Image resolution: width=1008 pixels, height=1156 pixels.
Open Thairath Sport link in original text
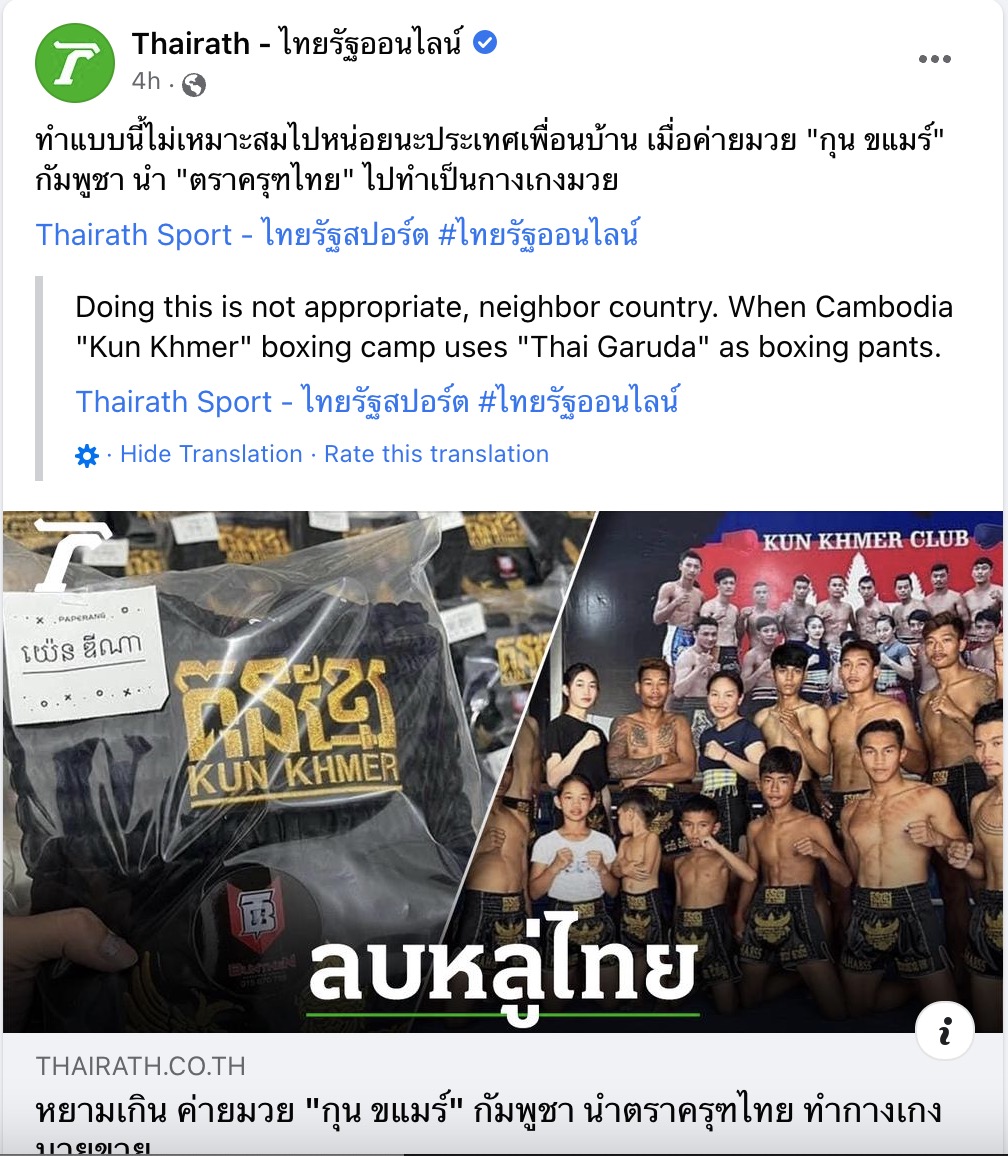tap(232, 234)
